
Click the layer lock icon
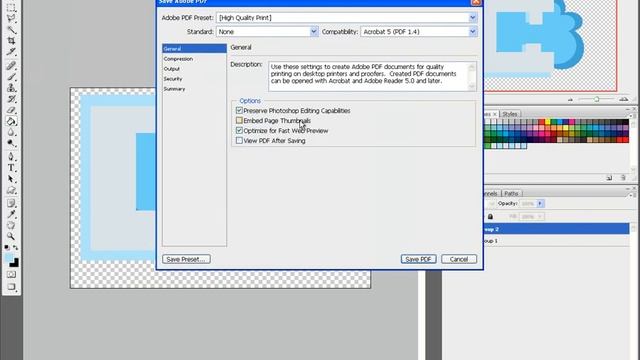point(490,216)
